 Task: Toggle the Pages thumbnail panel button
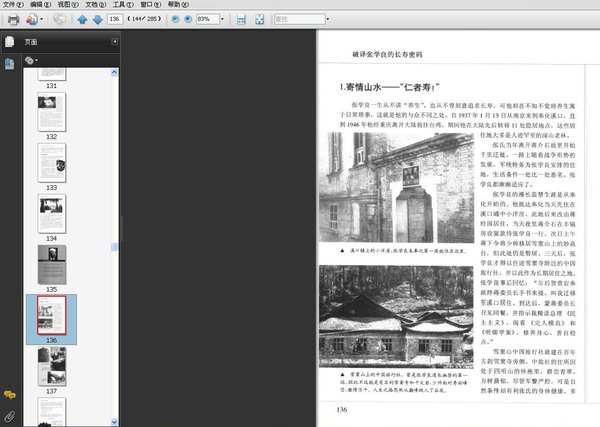point(9,42)
